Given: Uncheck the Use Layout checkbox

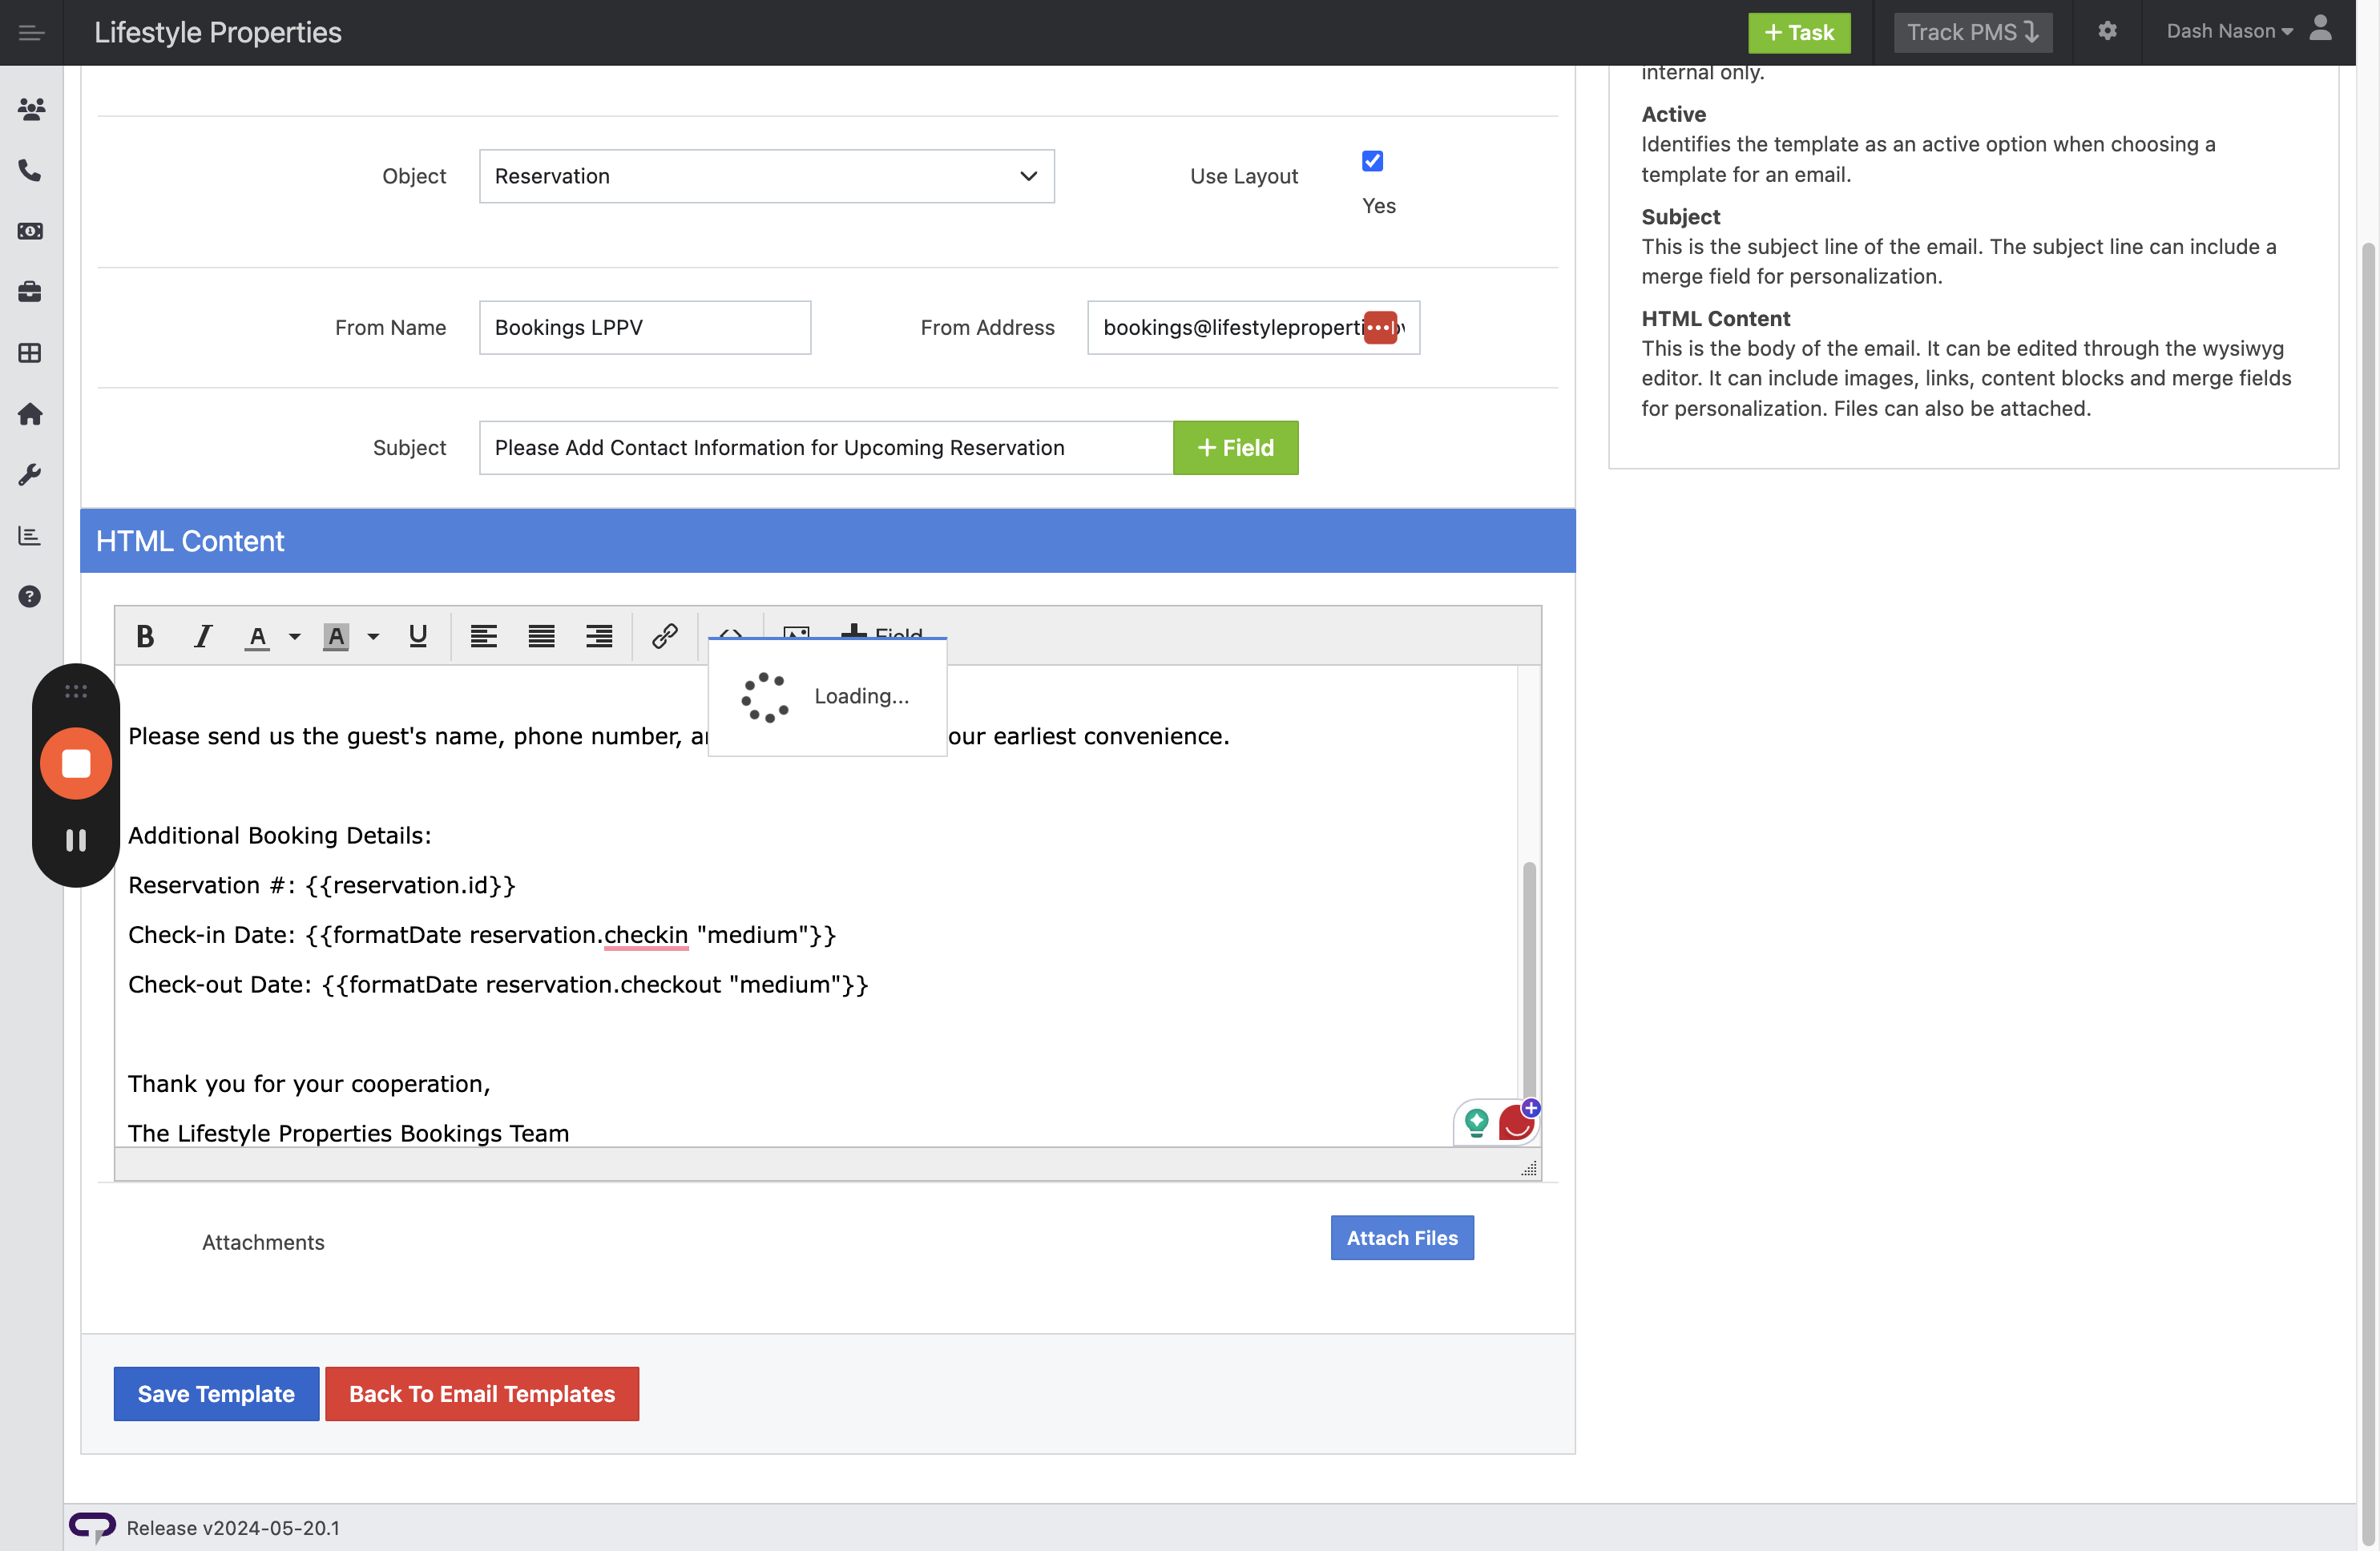Looking at the screenshot, I should (x=1372, y=161).
